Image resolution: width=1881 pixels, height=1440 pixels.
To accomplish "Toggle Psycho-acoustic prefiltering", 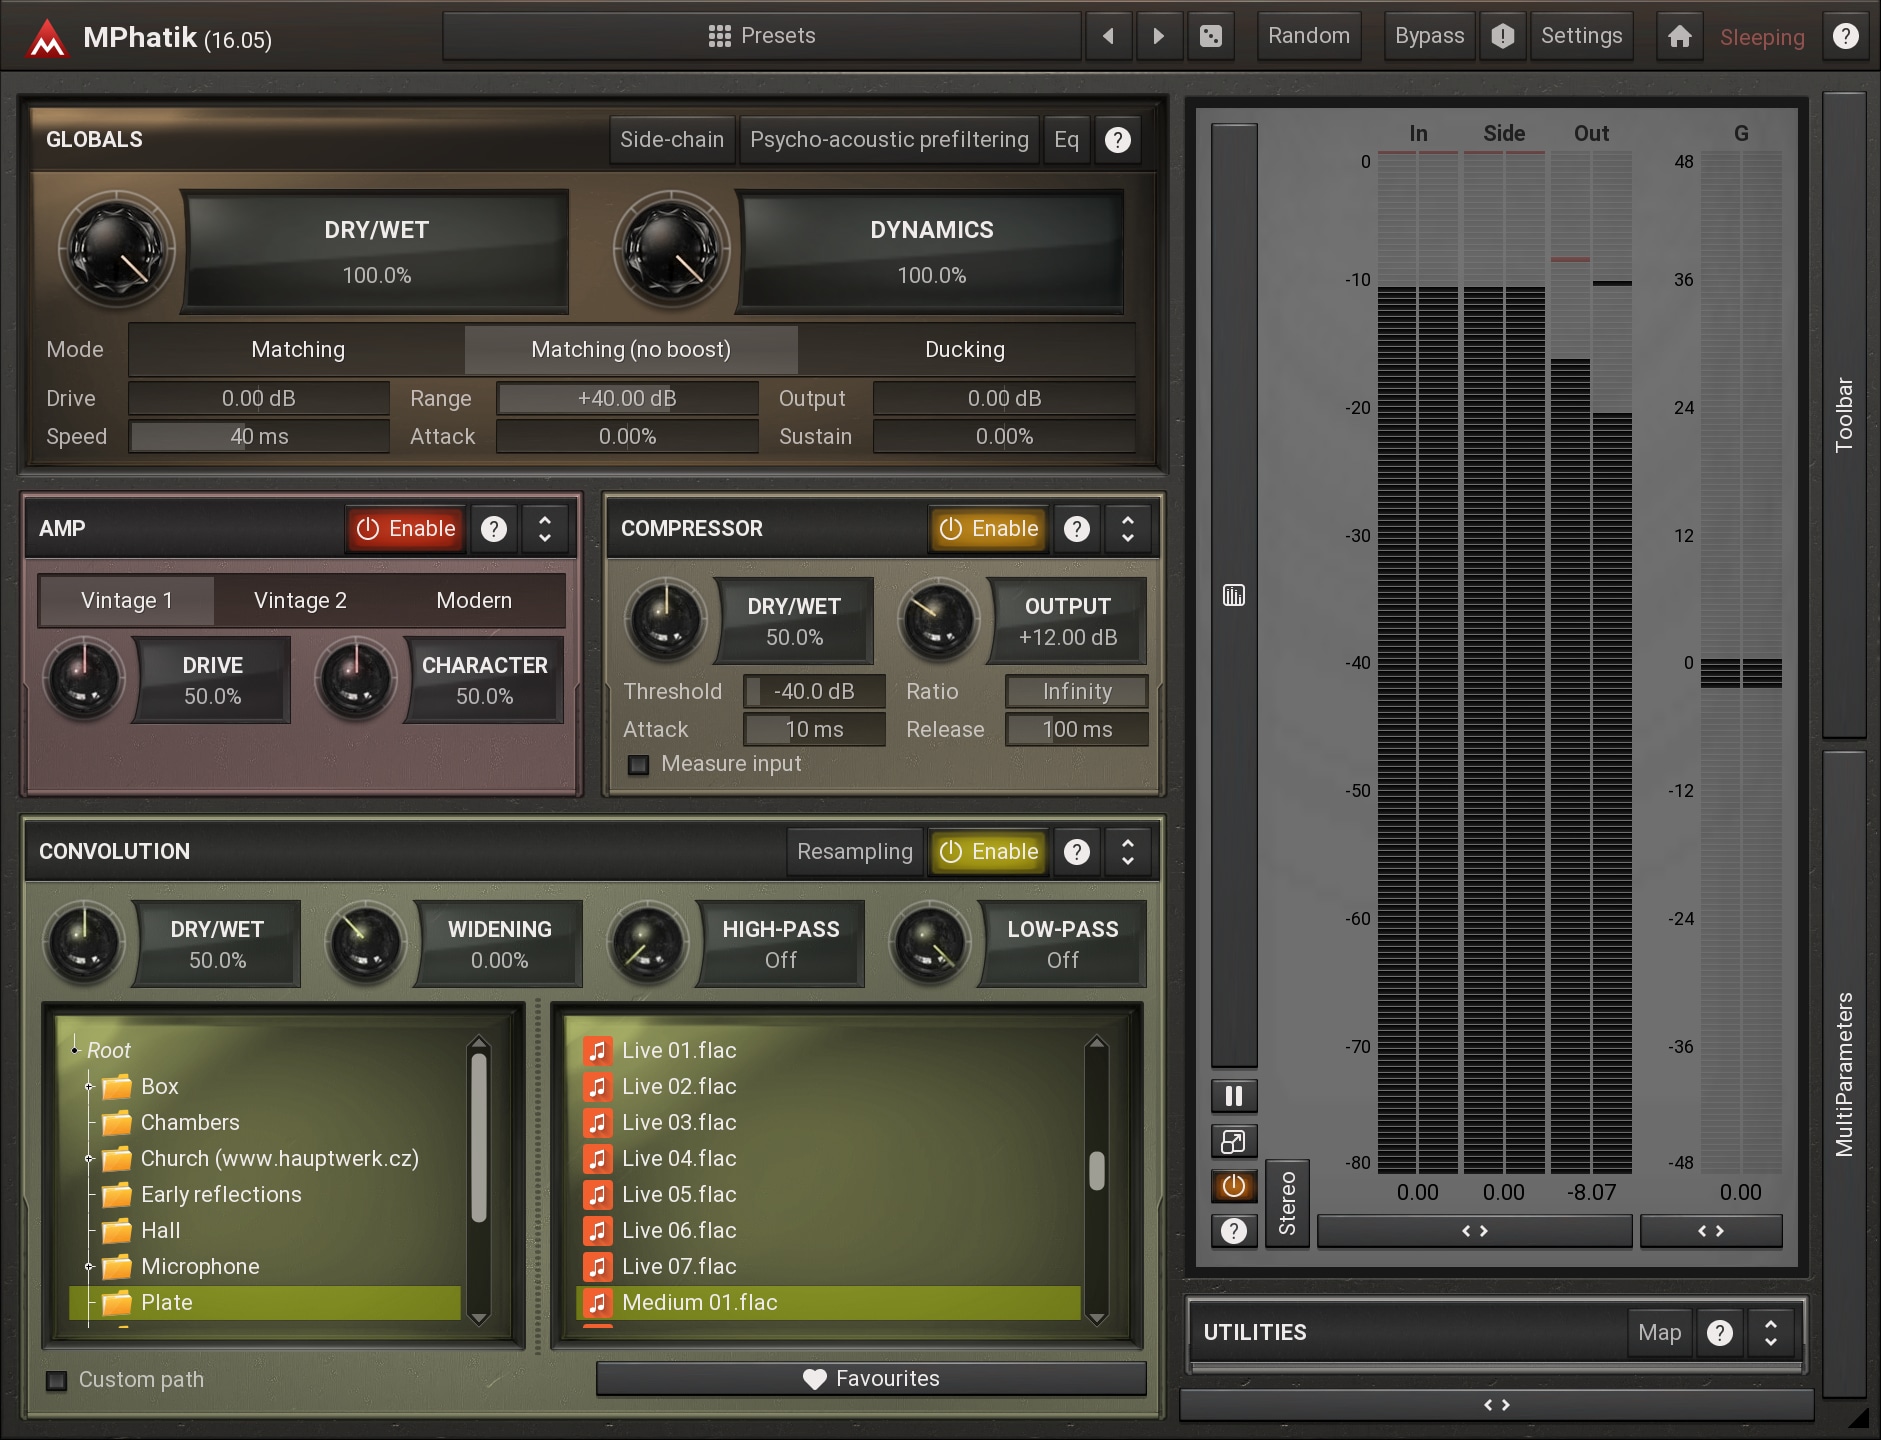I will point(889,139).
